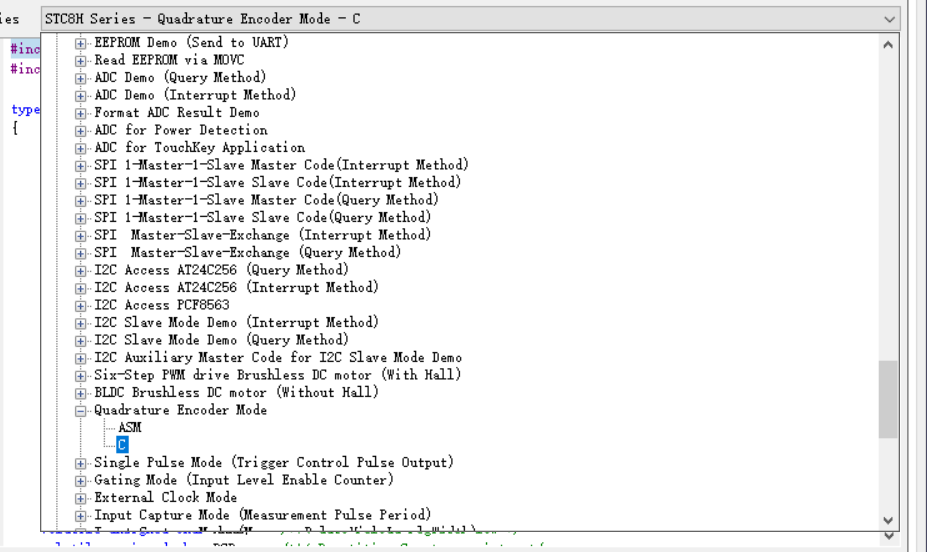This screenshot has width=927, height=552.
Task: Select Six-Step PWM drive Brushless DC motor
Action: 277,375
